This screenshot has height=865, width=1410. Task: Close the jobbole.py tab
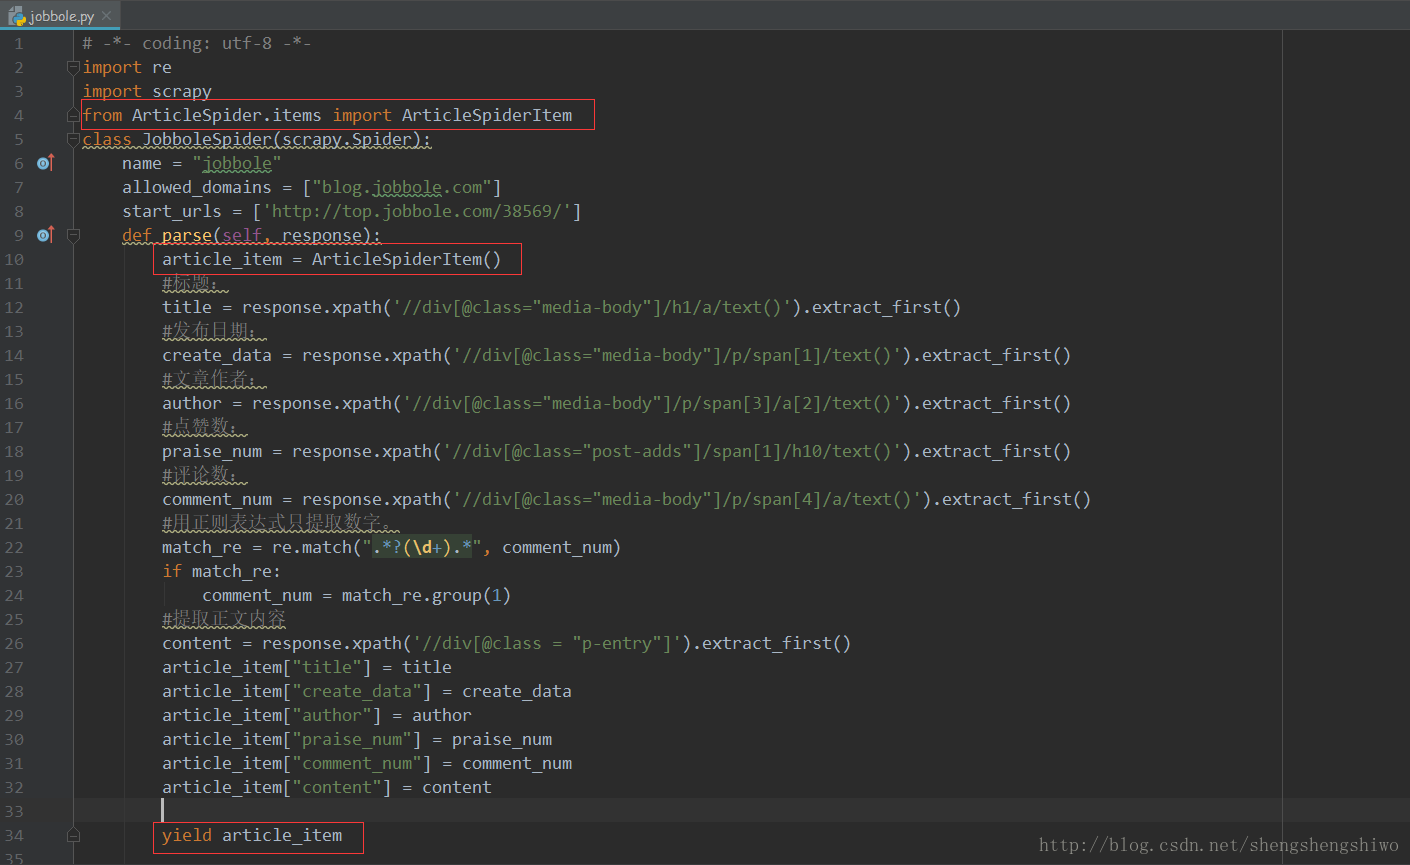[106, 15]
